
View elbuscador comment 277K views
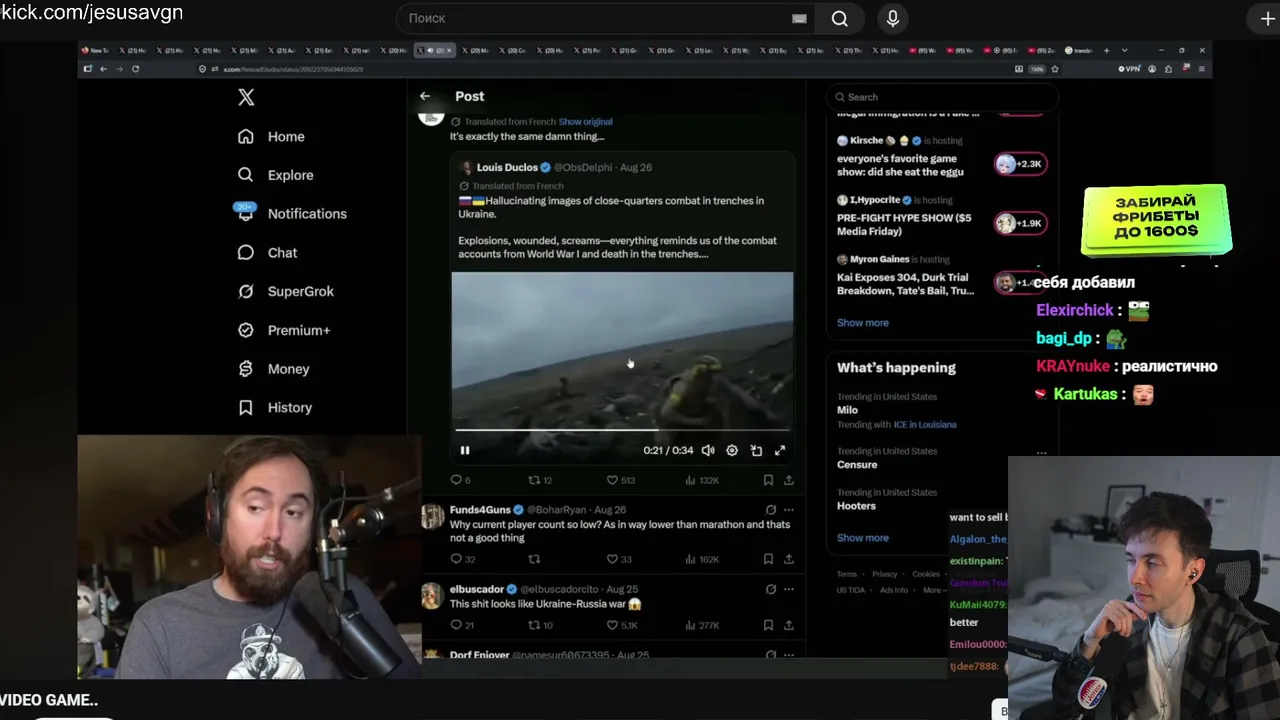pos(703,626)
